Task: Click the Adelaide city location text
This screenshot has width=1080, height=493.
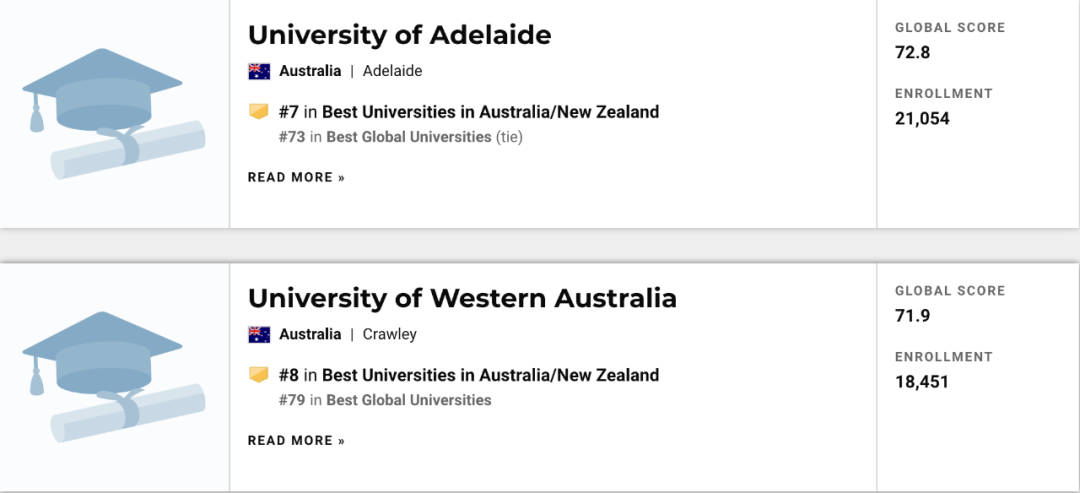Action: pos(392,71)
